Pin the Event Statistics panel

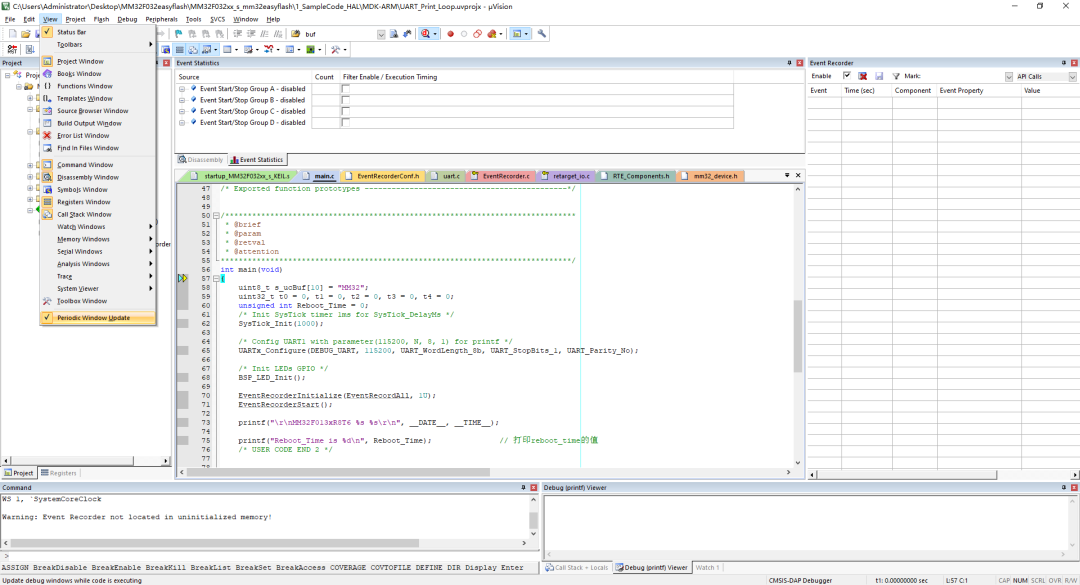(789, 63)
